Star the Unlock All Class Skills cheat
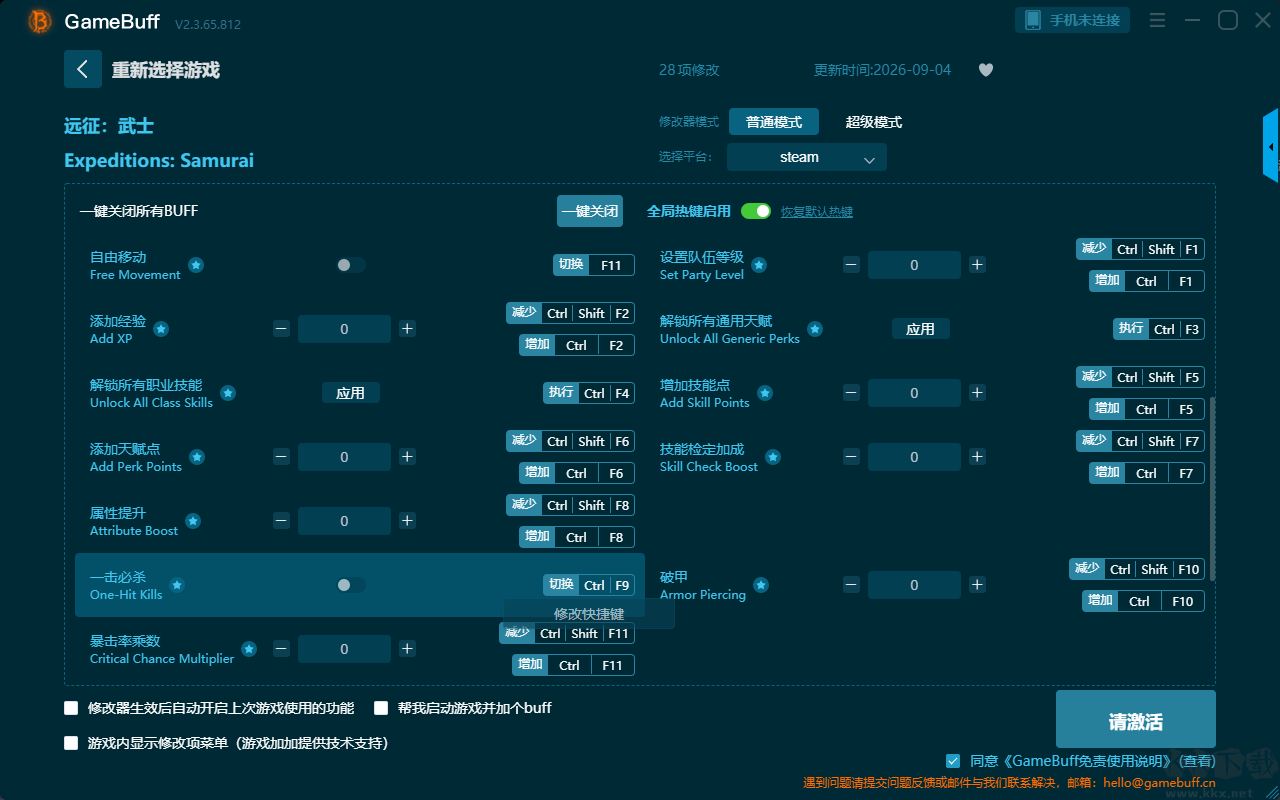The image size is (1280, 800). 228,393
